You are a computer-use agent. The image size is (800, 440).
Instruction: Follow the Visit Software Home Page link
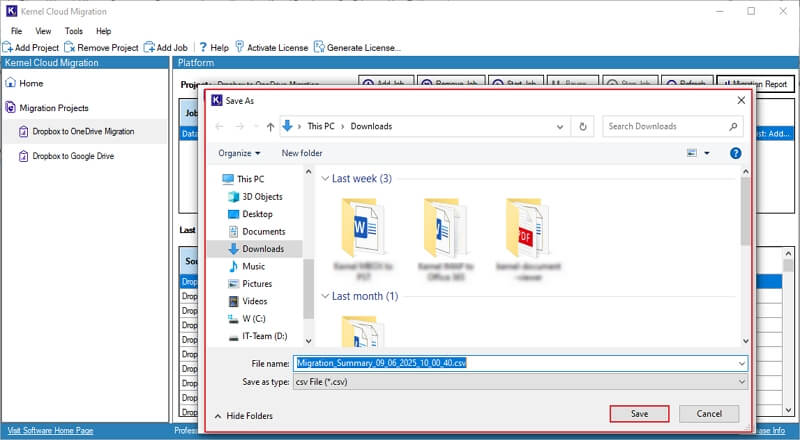[51, 430]
